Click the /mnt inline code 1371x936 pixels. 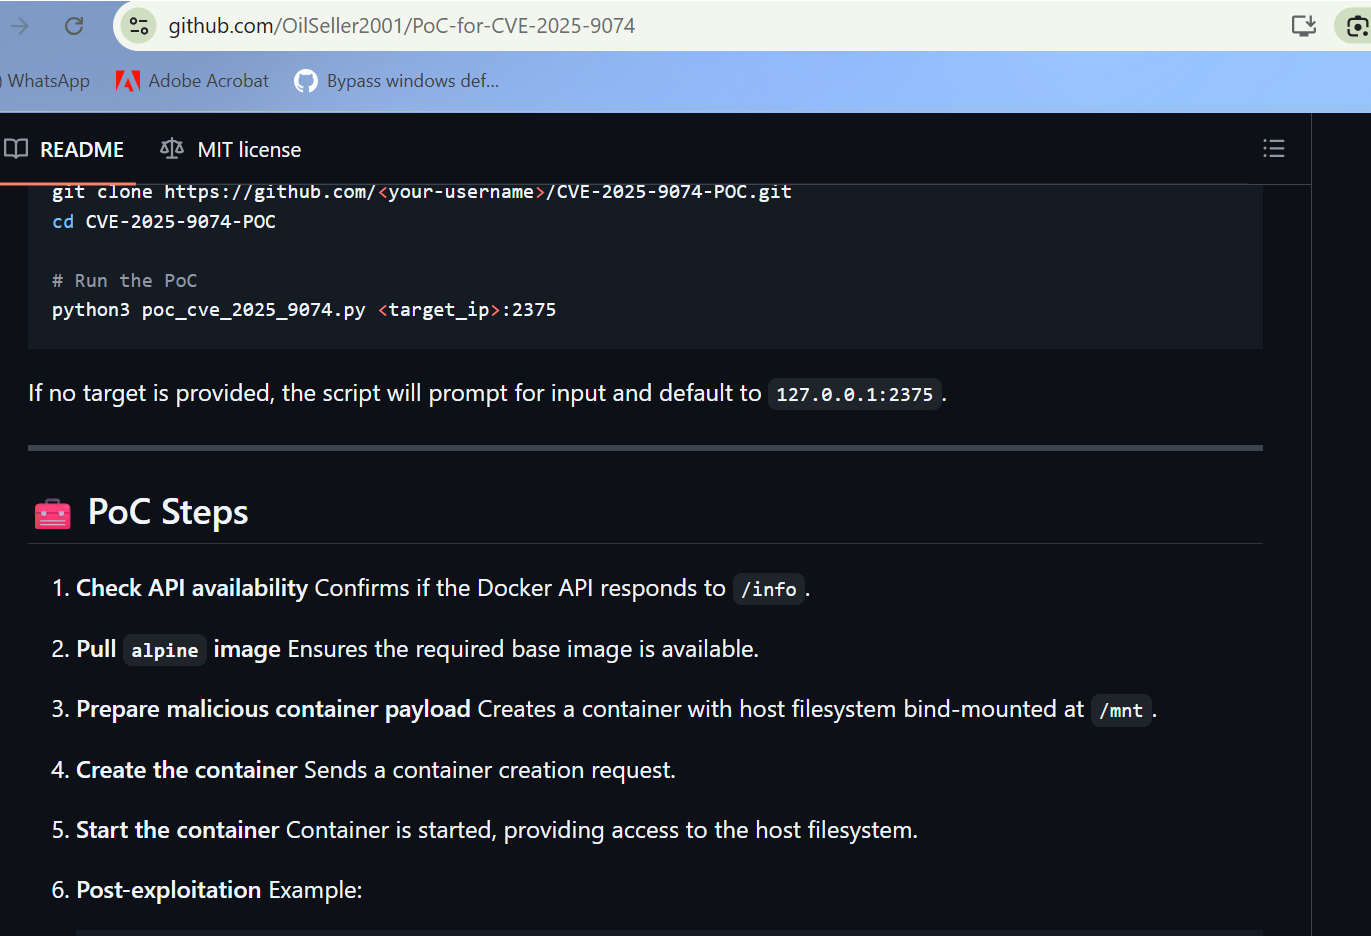coord(1121,710)
